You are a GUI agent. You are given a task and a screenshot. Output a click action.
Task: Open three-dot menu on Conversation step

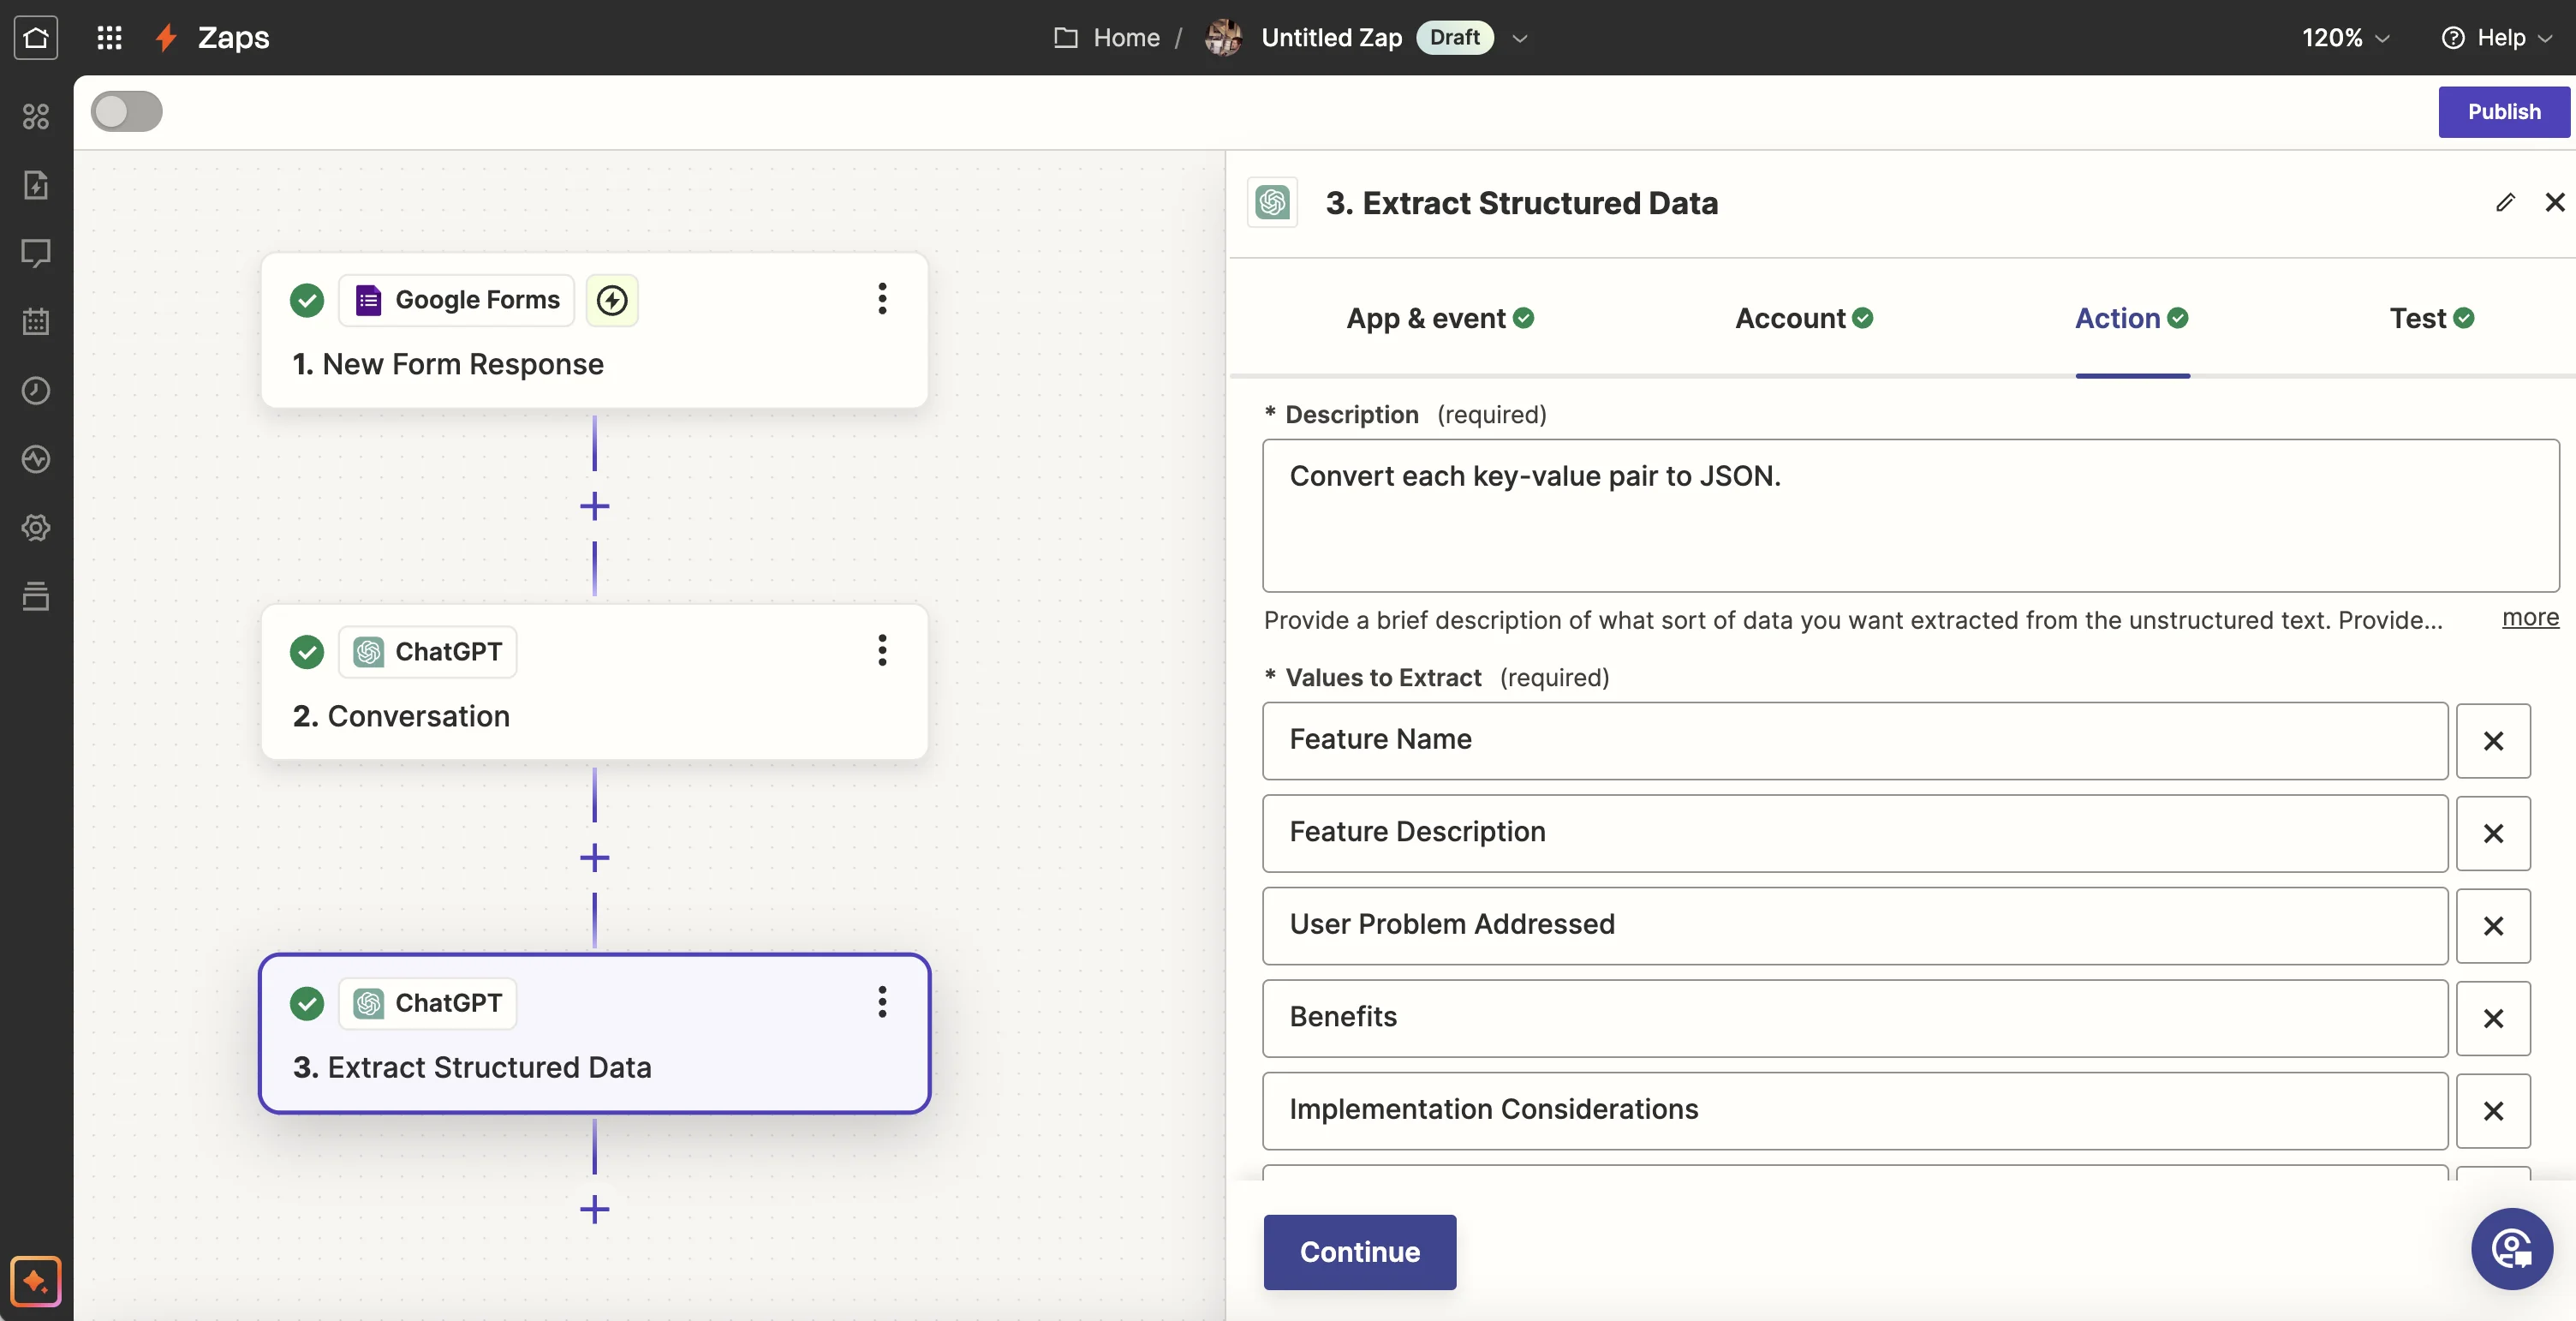881,651
